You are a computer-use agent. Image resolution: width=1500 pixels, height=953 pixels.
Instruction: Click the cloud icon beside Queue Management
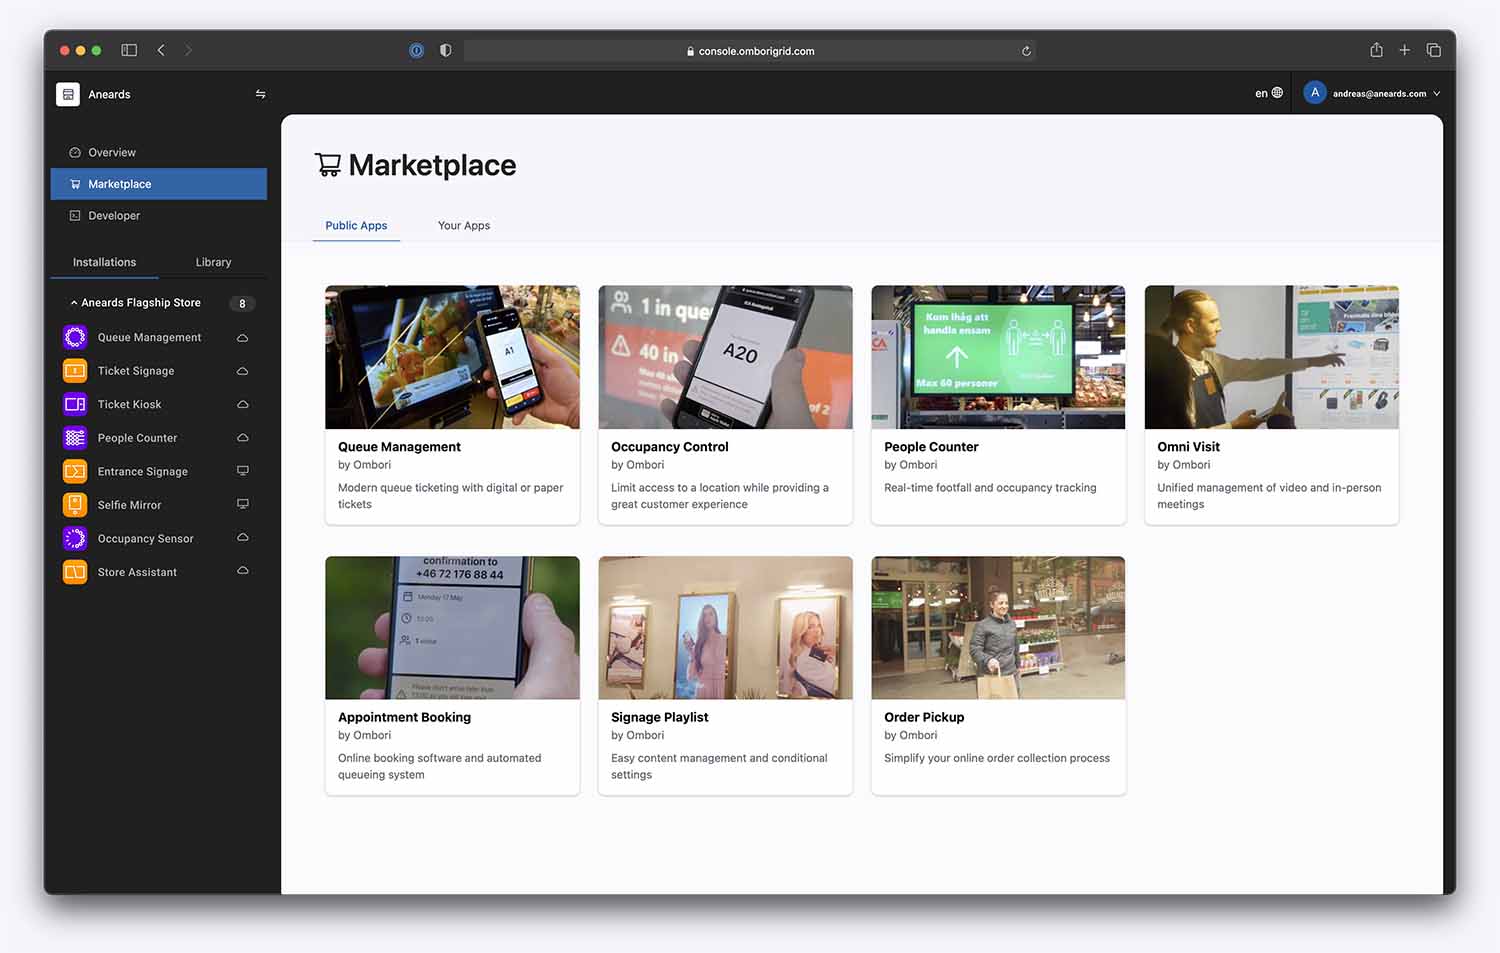tap(242, 337)
